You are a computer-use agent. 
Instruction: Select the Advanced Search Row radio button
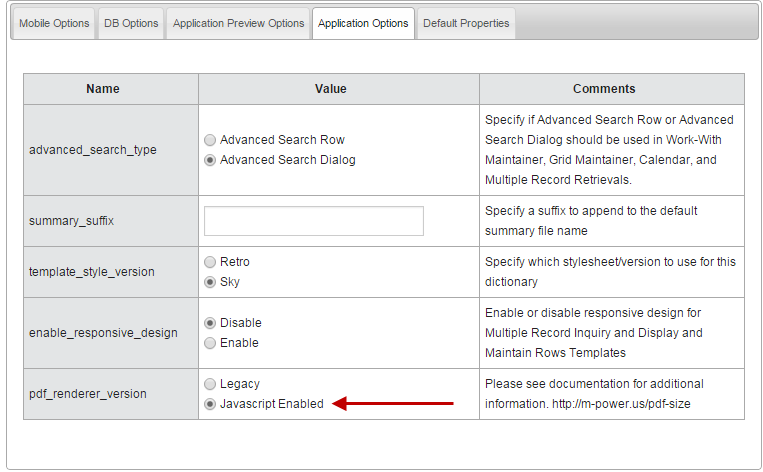[x=210, y=140]
